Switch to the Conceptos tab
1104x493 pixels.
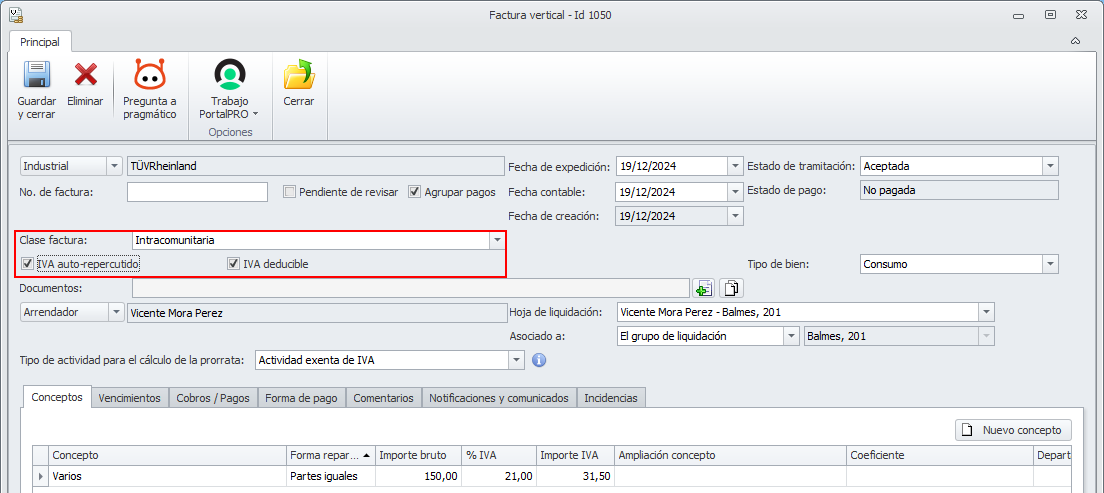pyautogui.click(x=57, y=397)
